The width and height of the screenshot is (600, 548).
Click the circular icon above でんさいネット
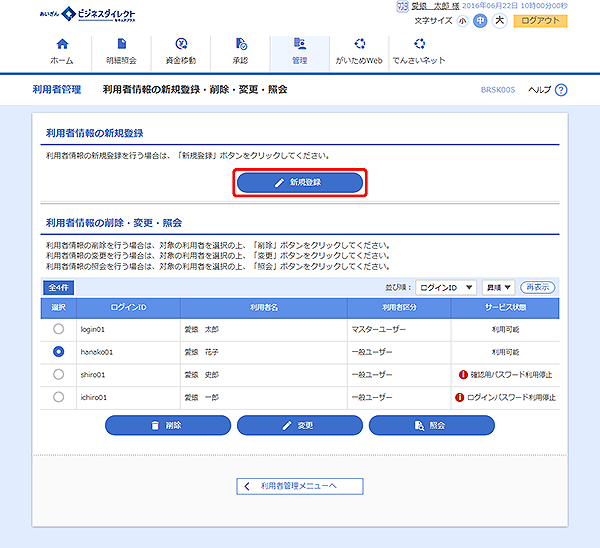click(x=419, y=44)
